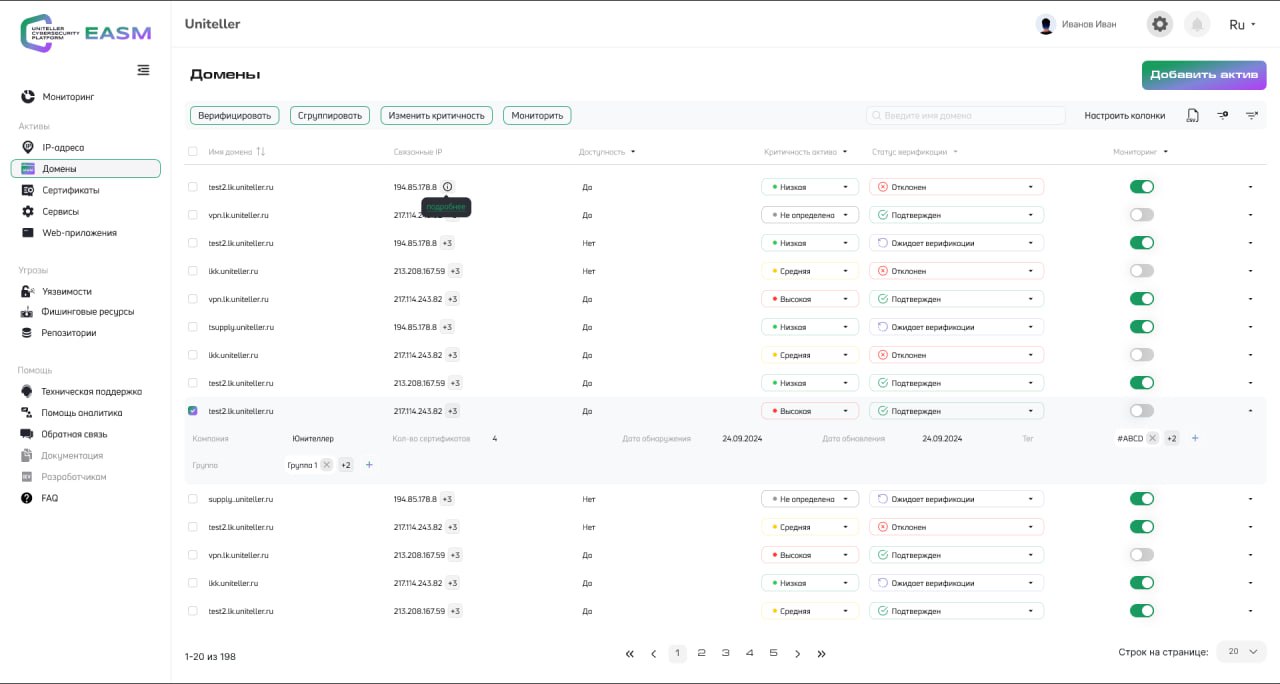Remove the #ABCD tag with its X
This screenshot has height=684, width=1280.
click(1152, 438)
